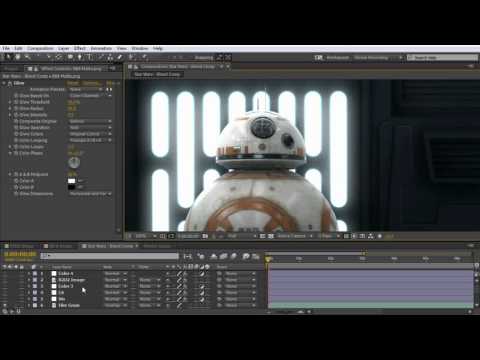Screen dimensions: 480x360
Task: Open the Active Camera view dropdown
Action: click(295, 236)
